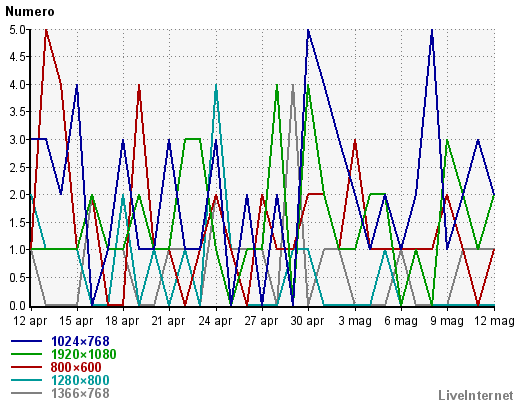Click the 1280×800 legend label
The image size is (520, 405).
click(x=80, y=380)
